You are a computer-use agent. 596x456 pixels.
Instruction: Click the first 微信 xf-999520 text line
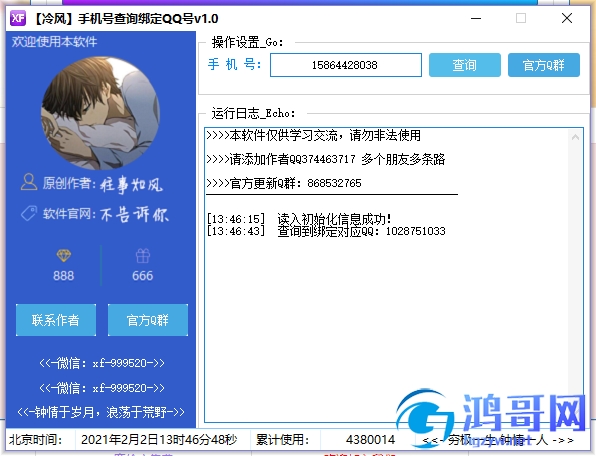(101, 363)
